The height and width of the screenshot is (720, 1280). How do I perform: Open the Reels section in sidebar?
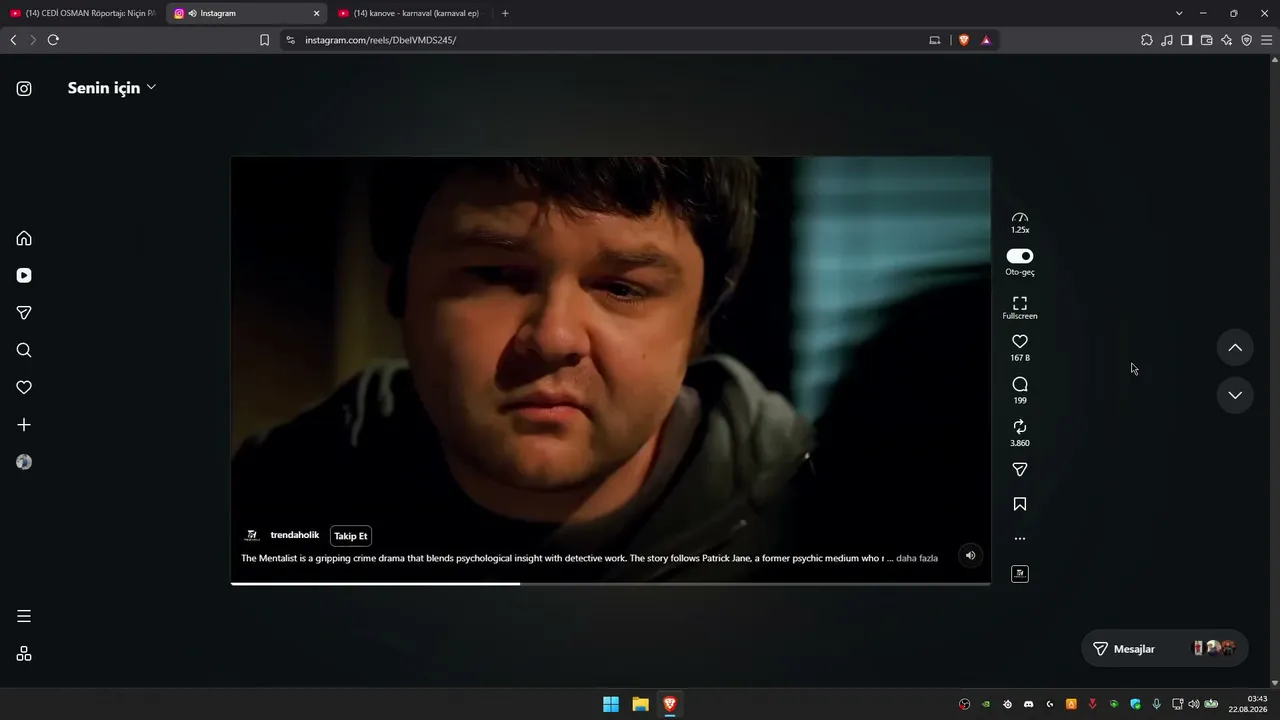(24, 276)
